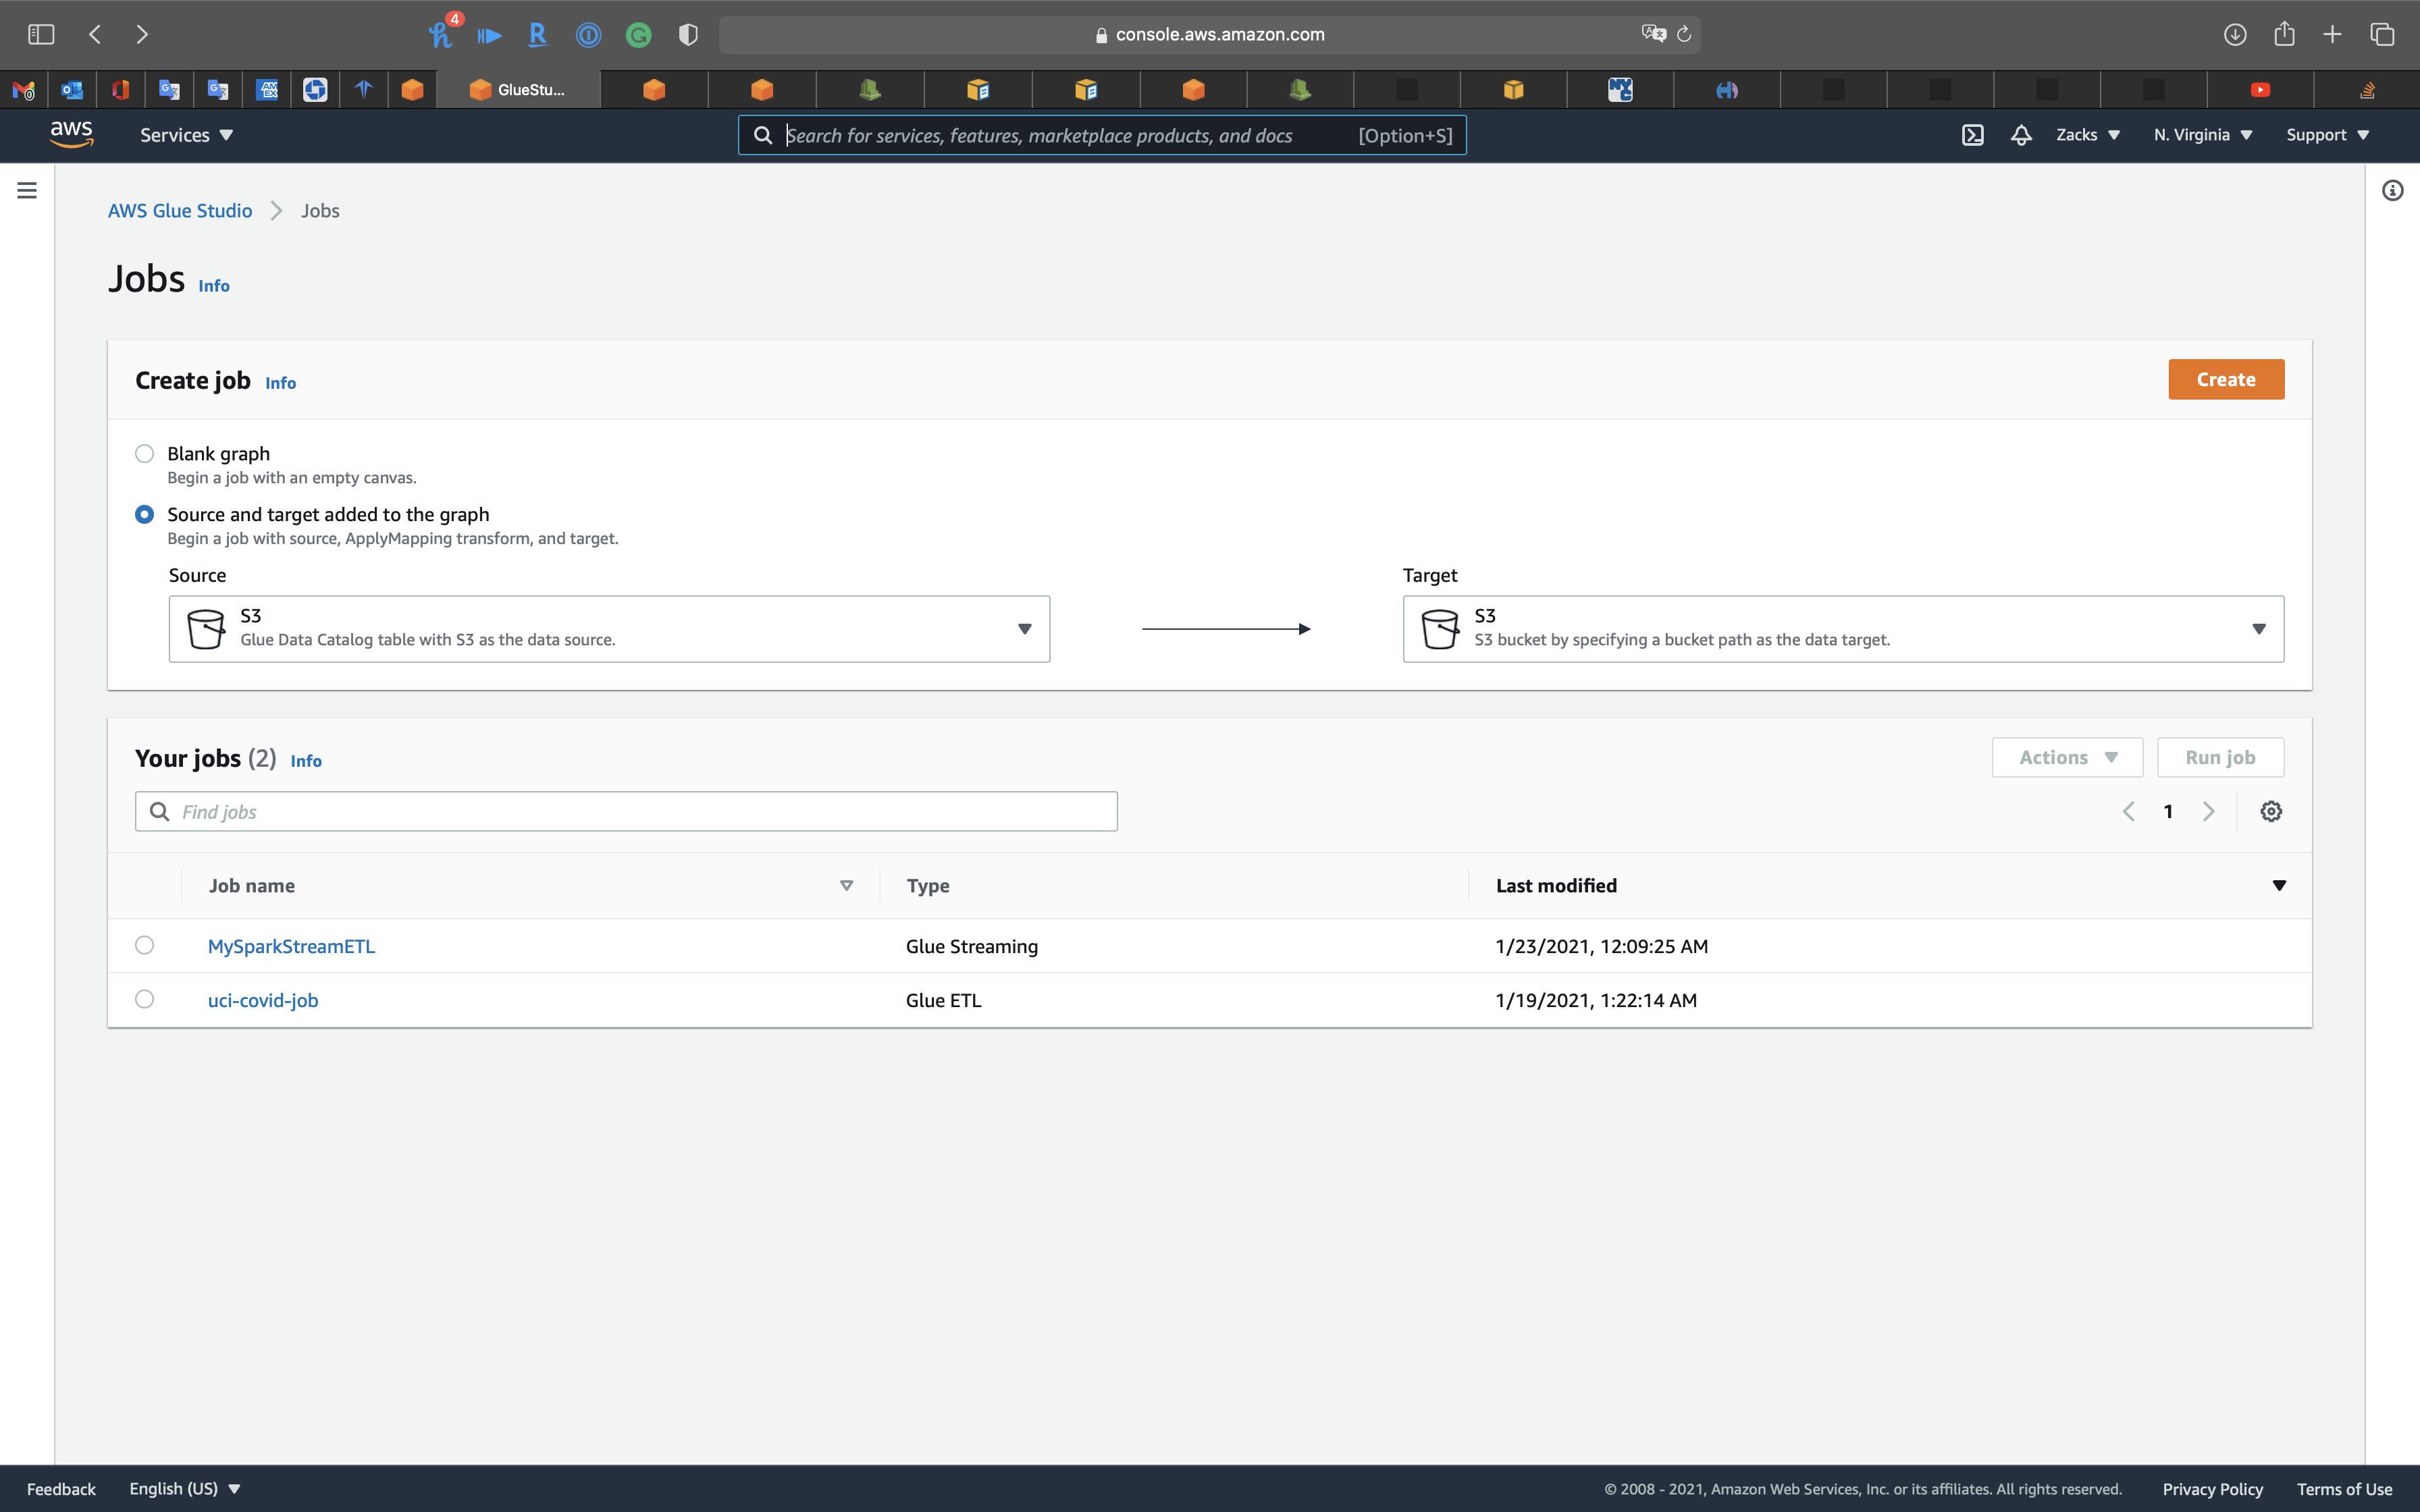Select the uci-covid-job radio button

(x=145, y=999)
